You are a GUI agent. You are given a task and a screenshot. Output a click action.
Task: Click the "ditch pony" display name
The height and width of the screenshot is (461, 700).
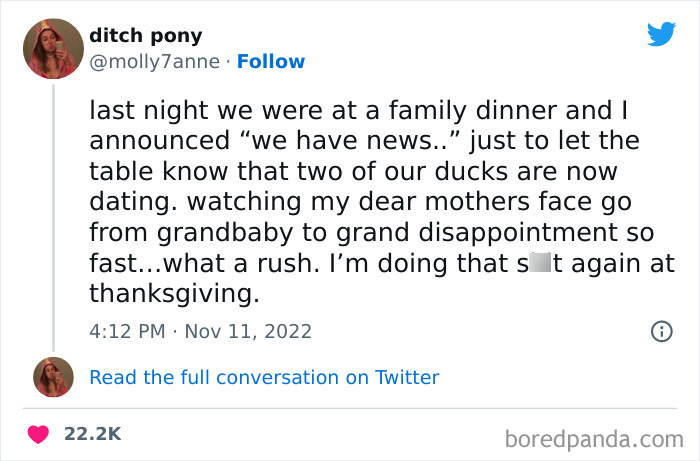pos(145,36)
